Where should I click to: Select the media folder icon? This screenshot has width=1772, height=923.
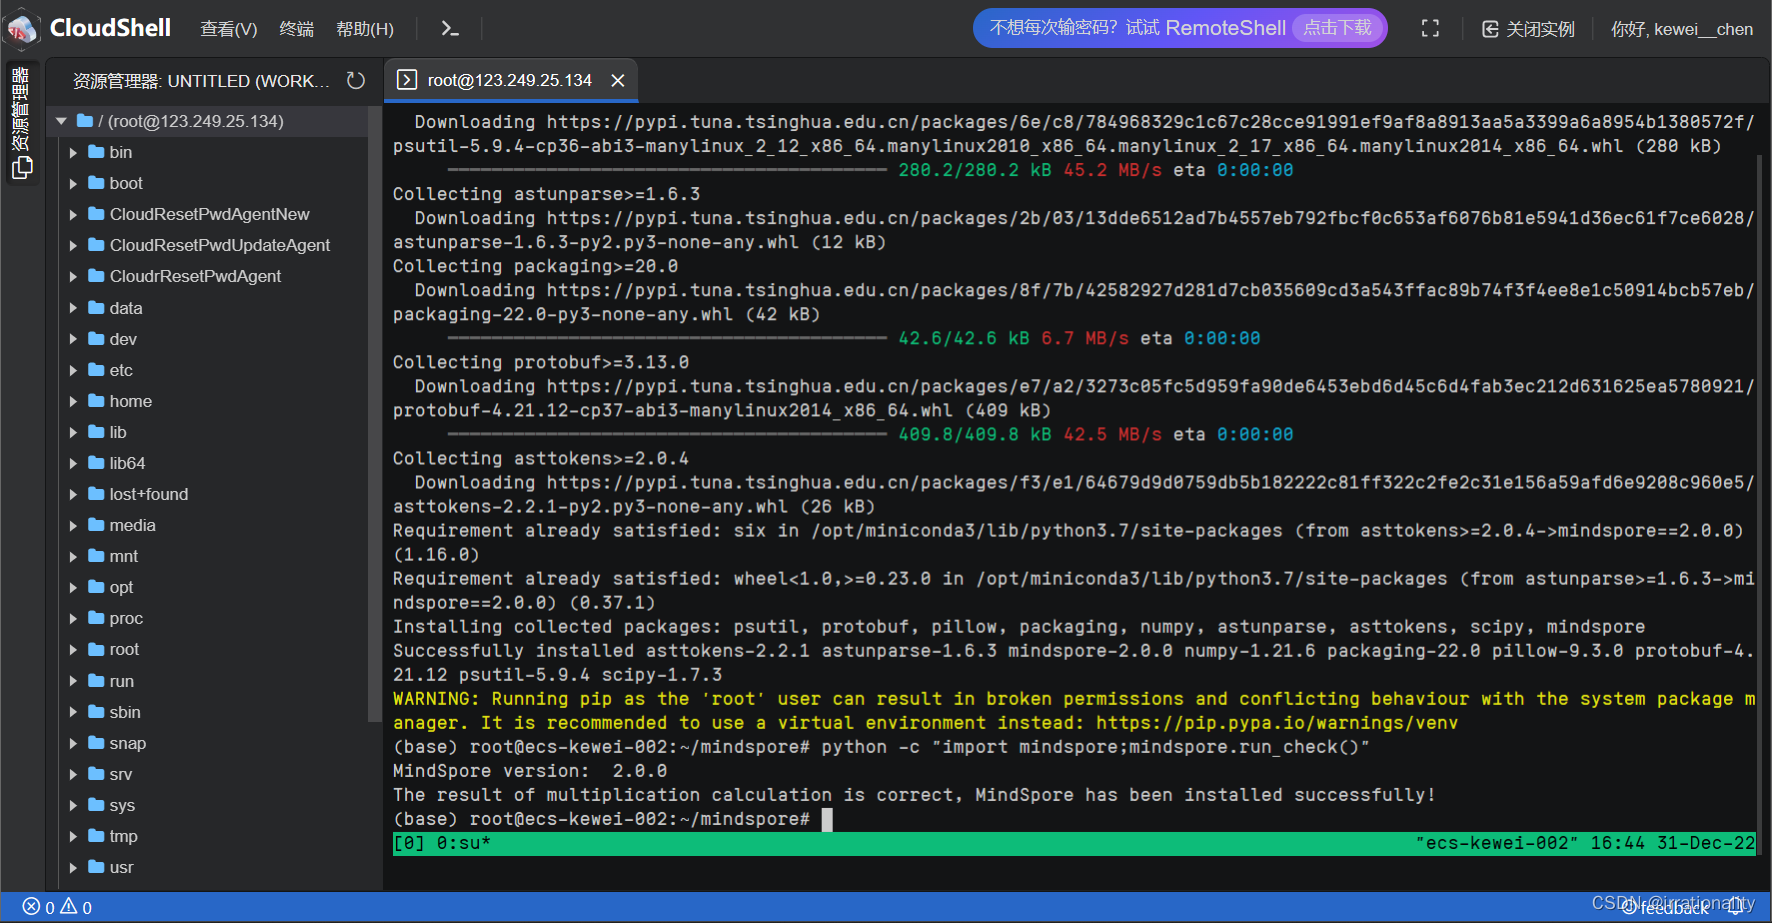point(97,525)
